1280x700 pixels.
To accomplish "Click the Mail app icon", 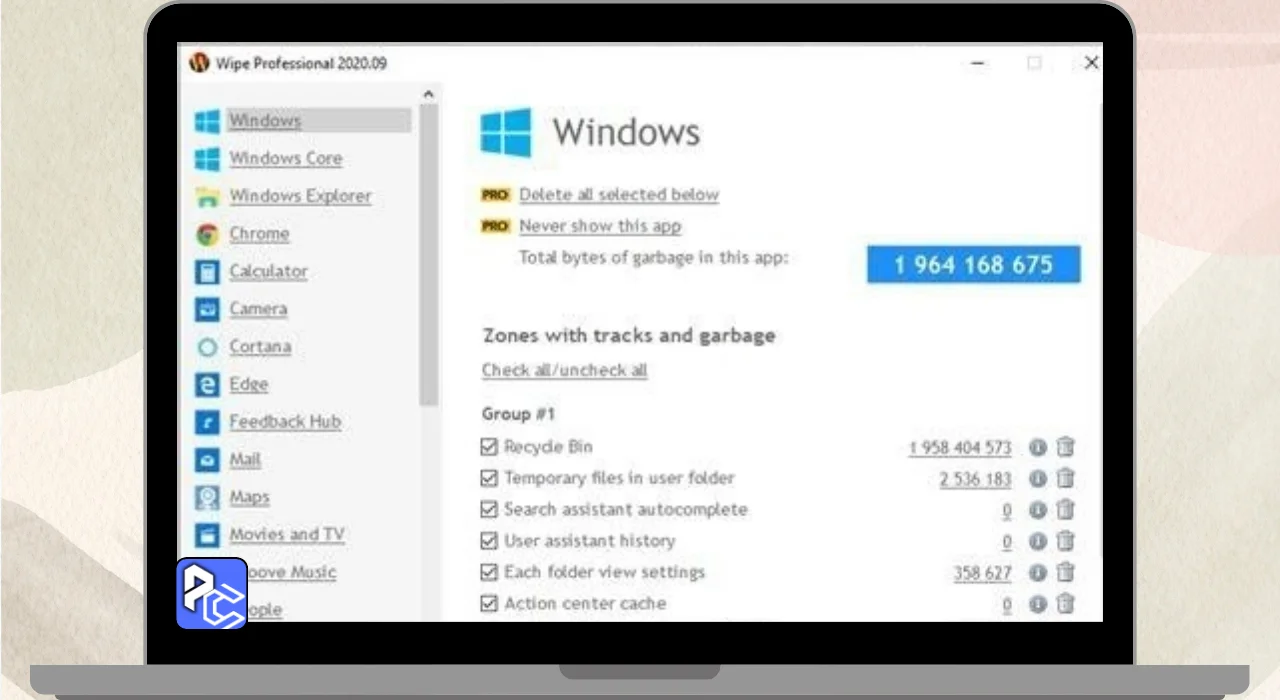I will (x=207, y=460).
